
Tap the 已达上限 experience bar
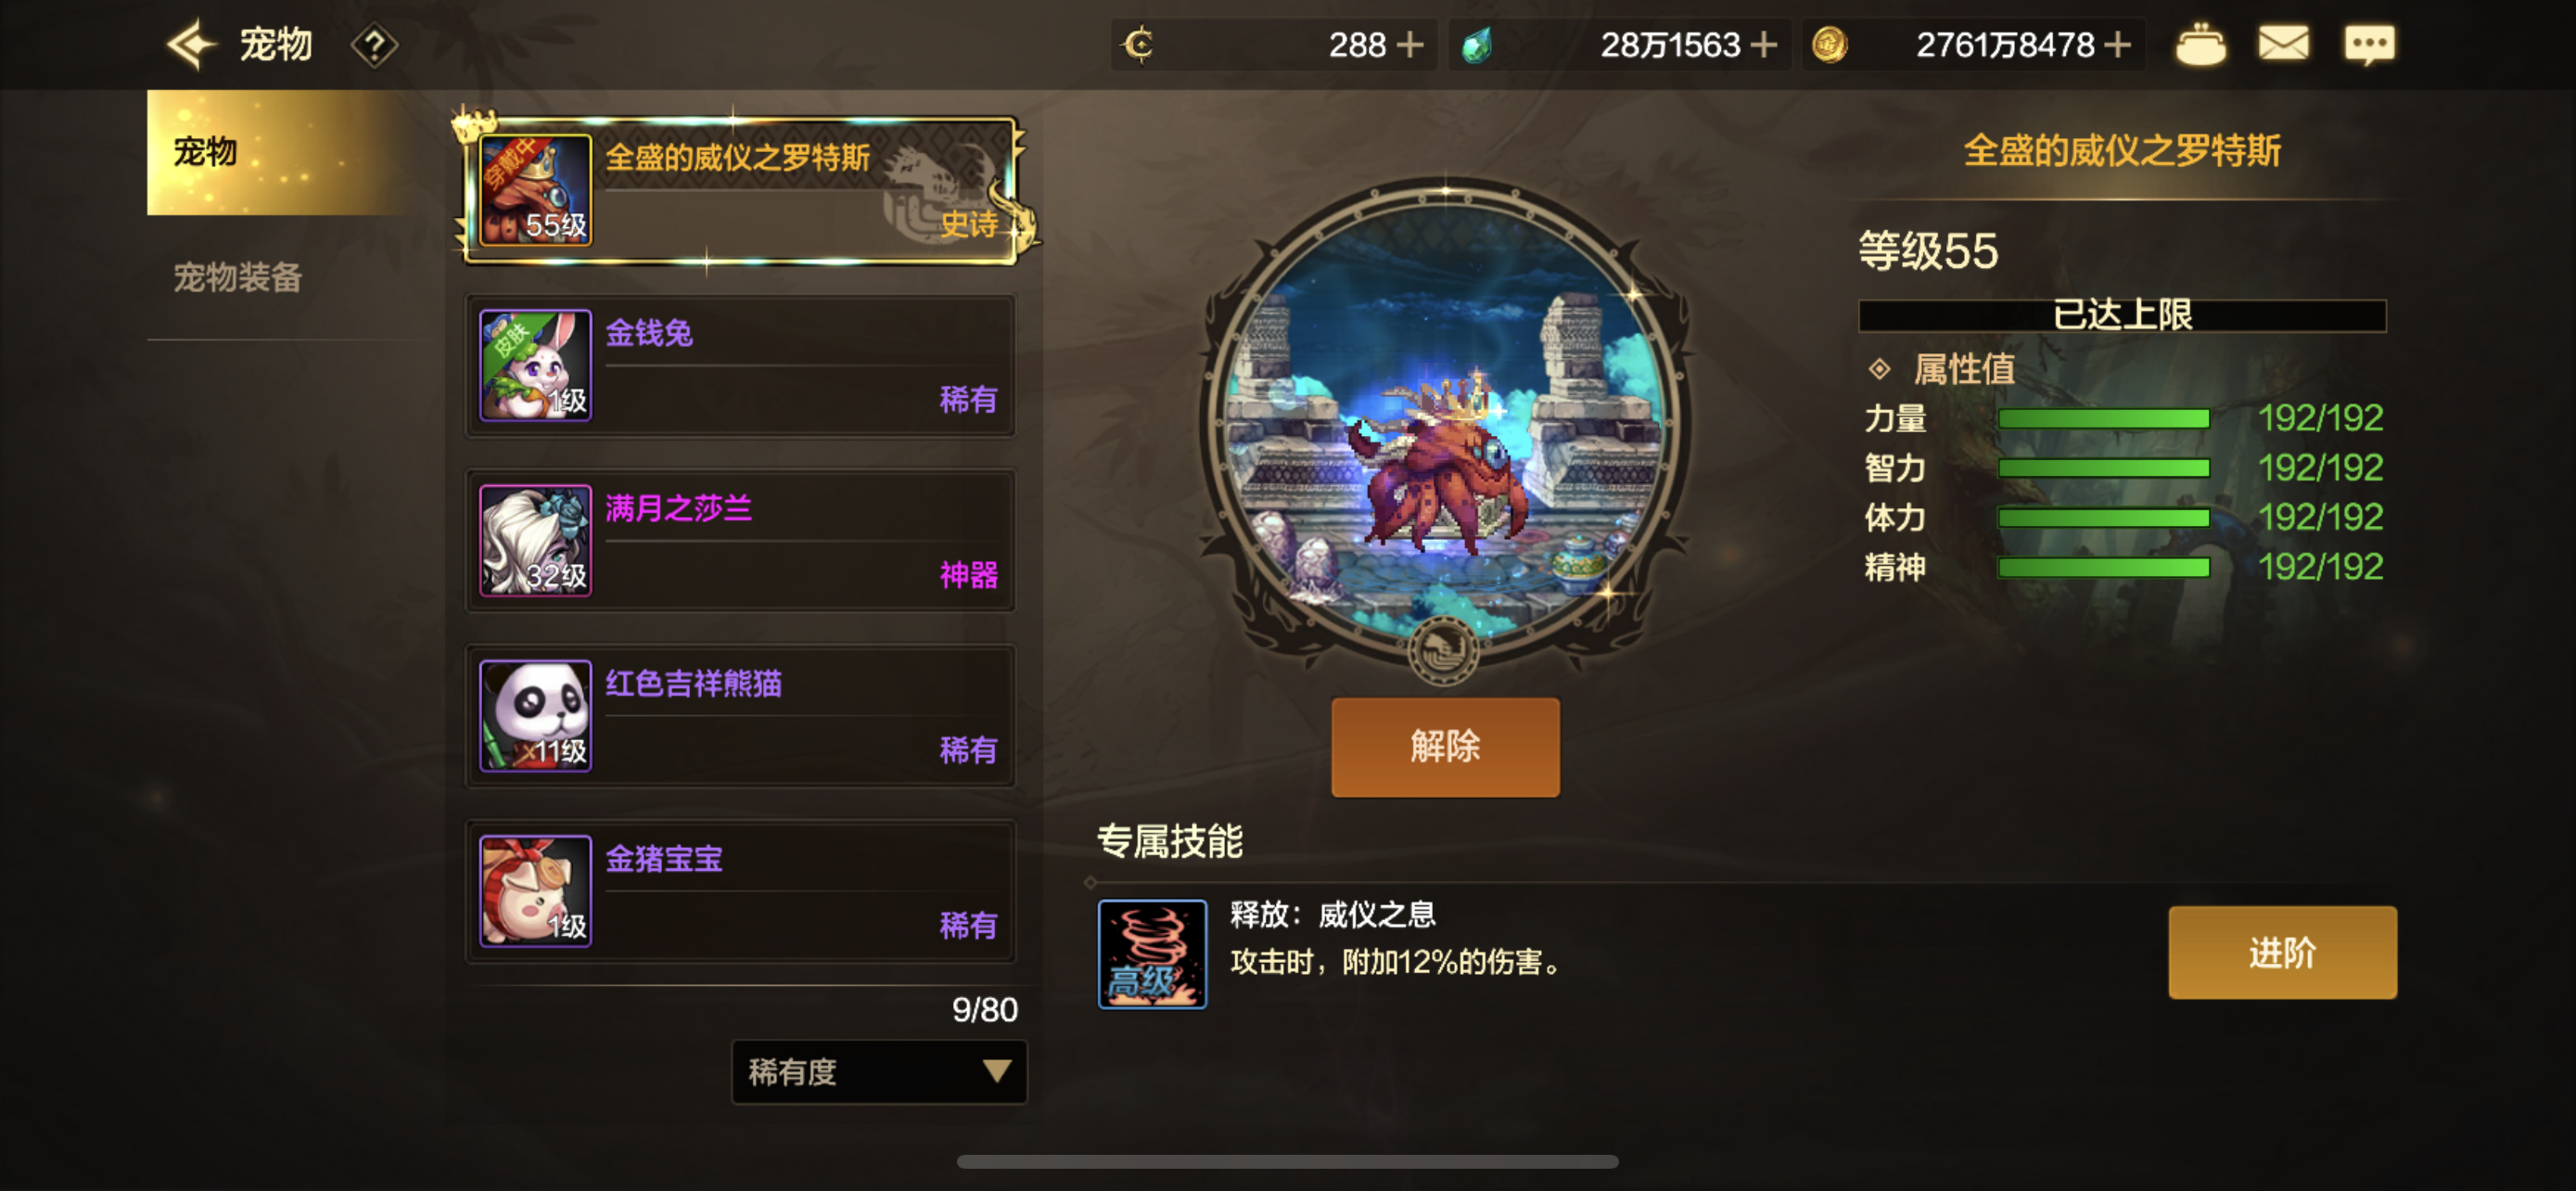[x=2122, y=315]
